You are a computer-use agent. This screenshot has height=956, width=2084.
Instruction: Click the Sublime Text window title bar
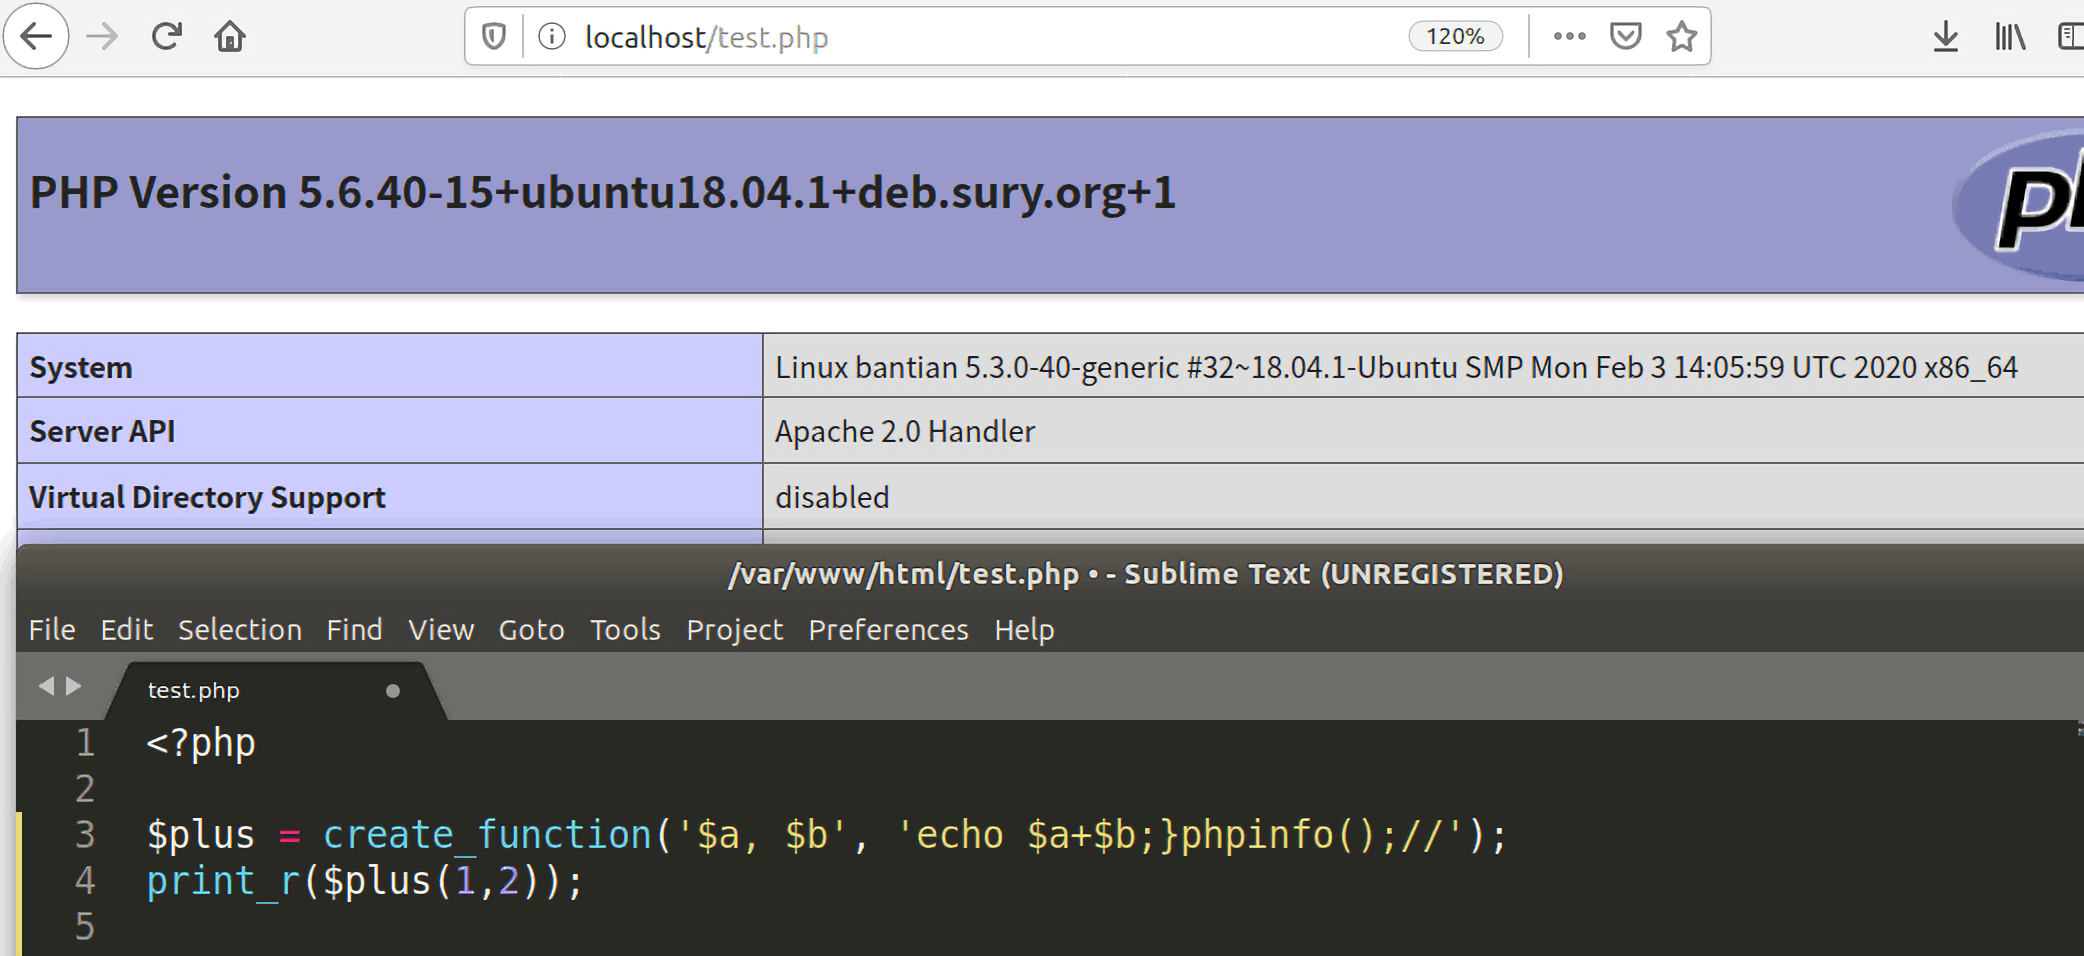click(1050, 573)
